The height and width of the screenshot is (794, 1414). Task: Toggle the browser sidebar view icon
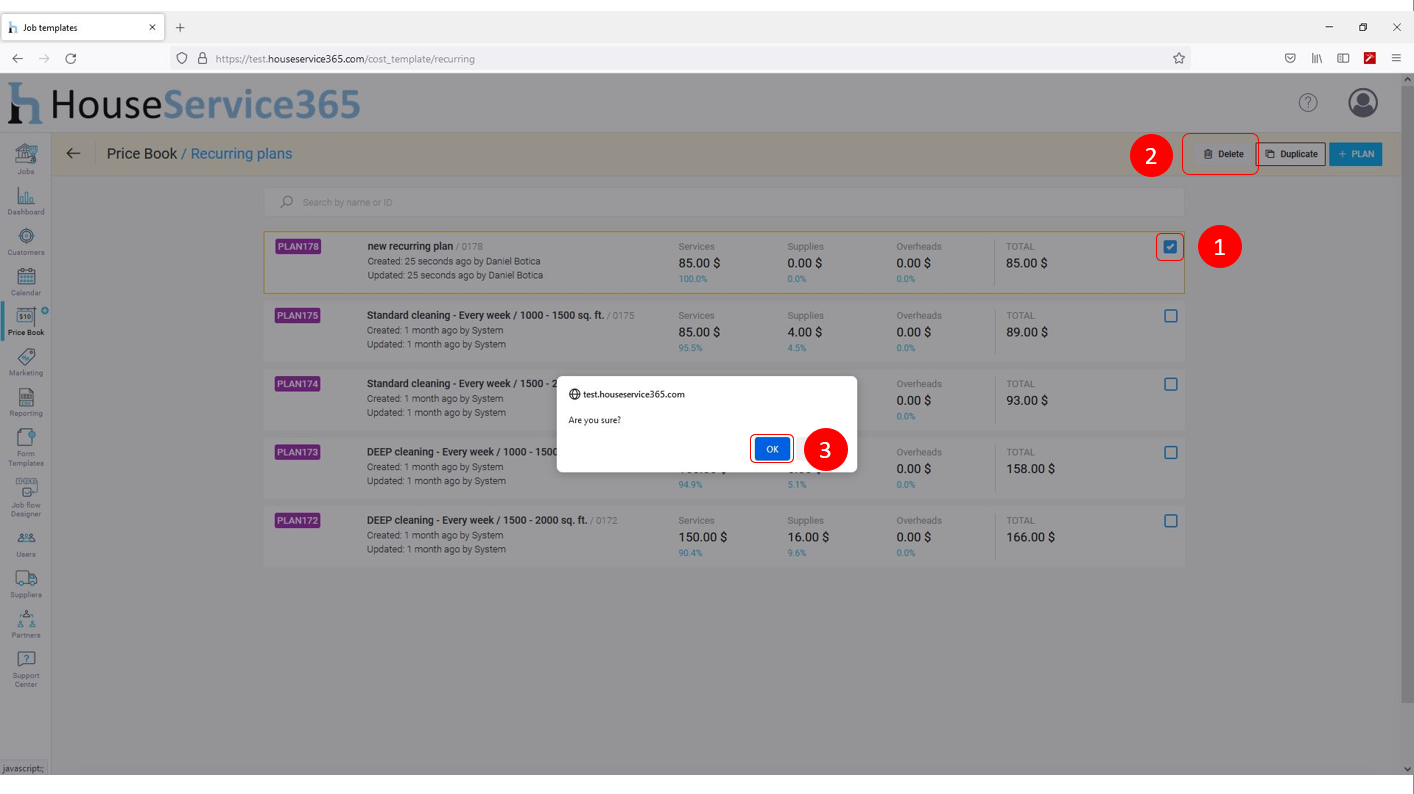(x=1343, y=58)
